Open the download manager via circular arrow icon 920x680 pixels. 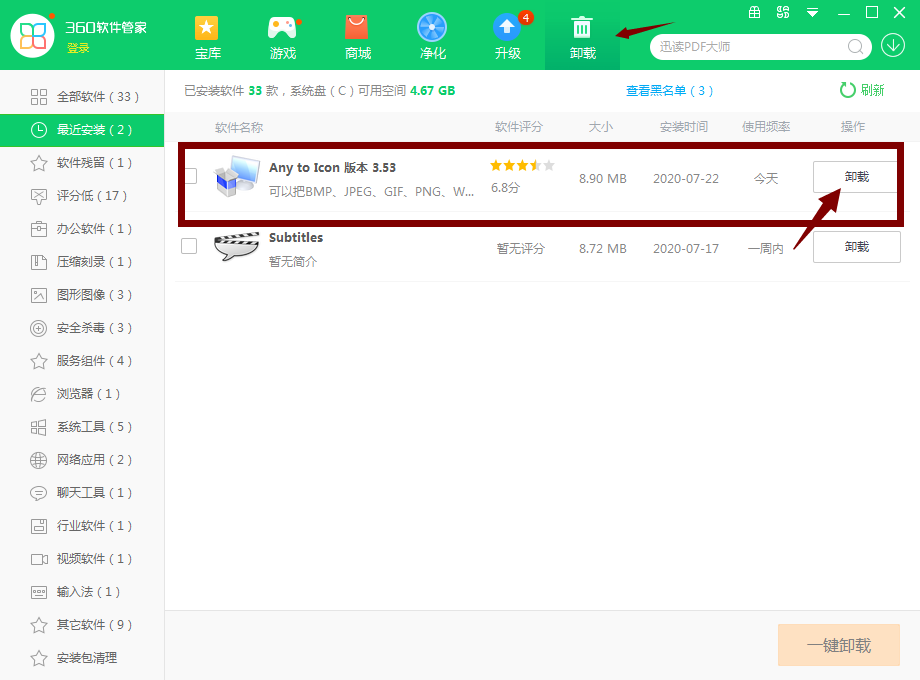tap(893, 47)
